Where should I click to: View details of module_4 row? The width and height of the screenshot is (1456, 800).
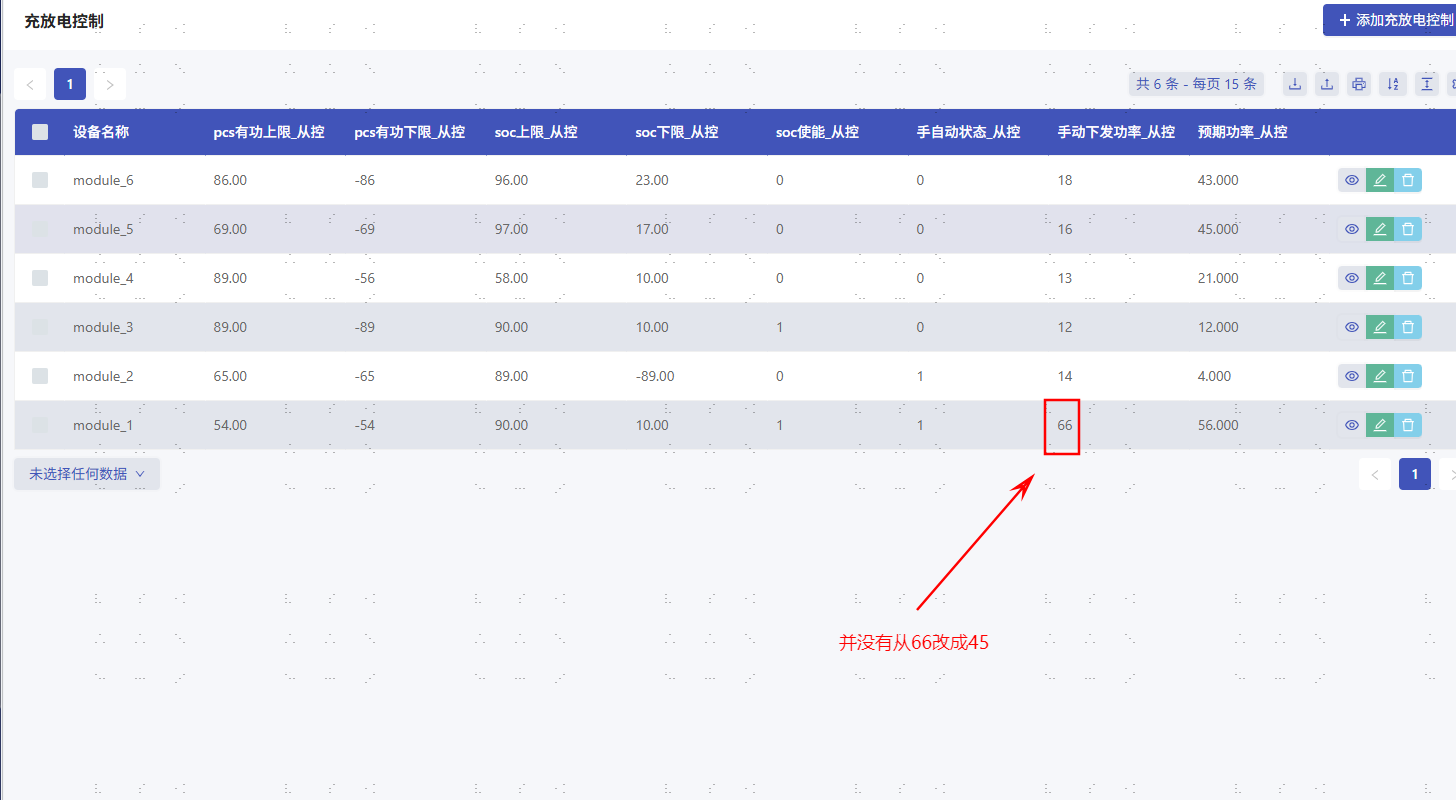(1352, 278)
